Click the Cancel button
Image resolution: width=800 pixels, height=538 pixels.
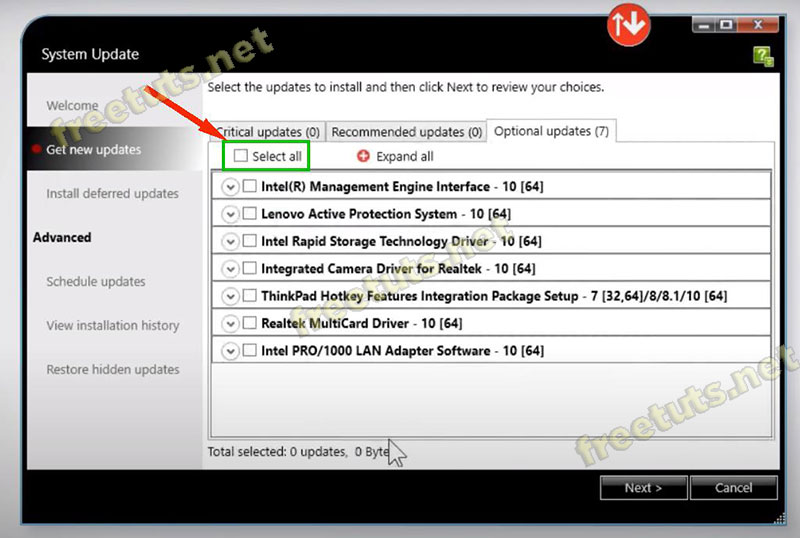coord(734,487)
